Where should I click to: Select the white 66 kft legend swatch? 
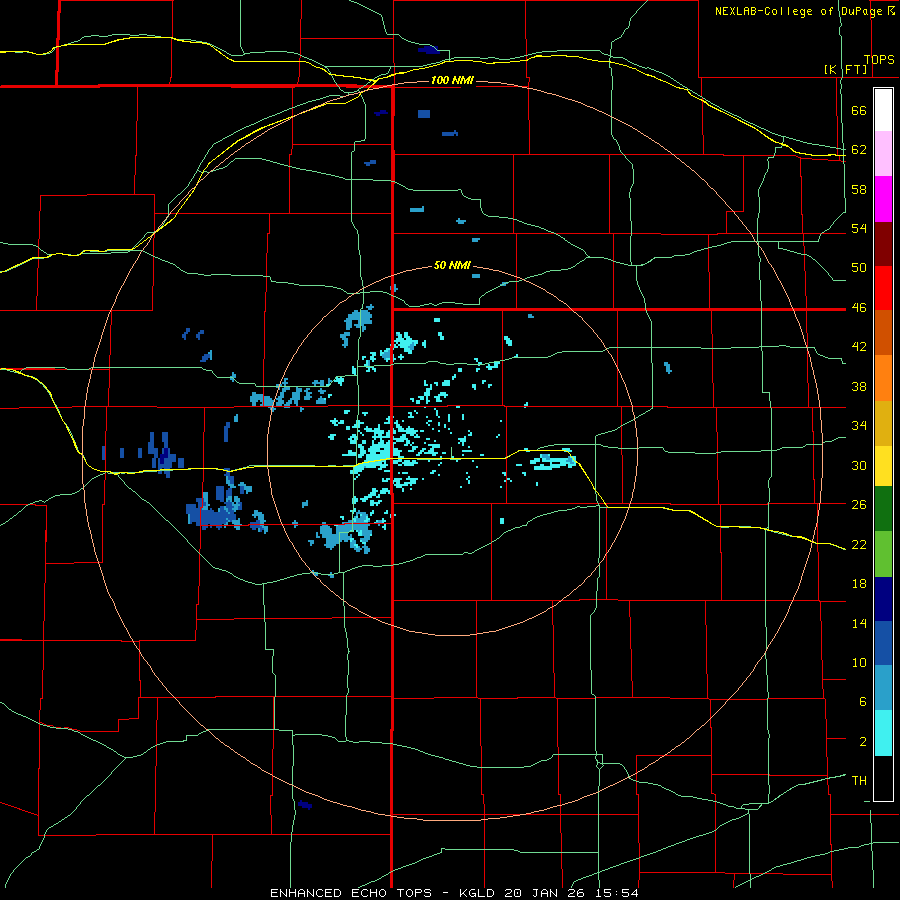click(883, 110)
